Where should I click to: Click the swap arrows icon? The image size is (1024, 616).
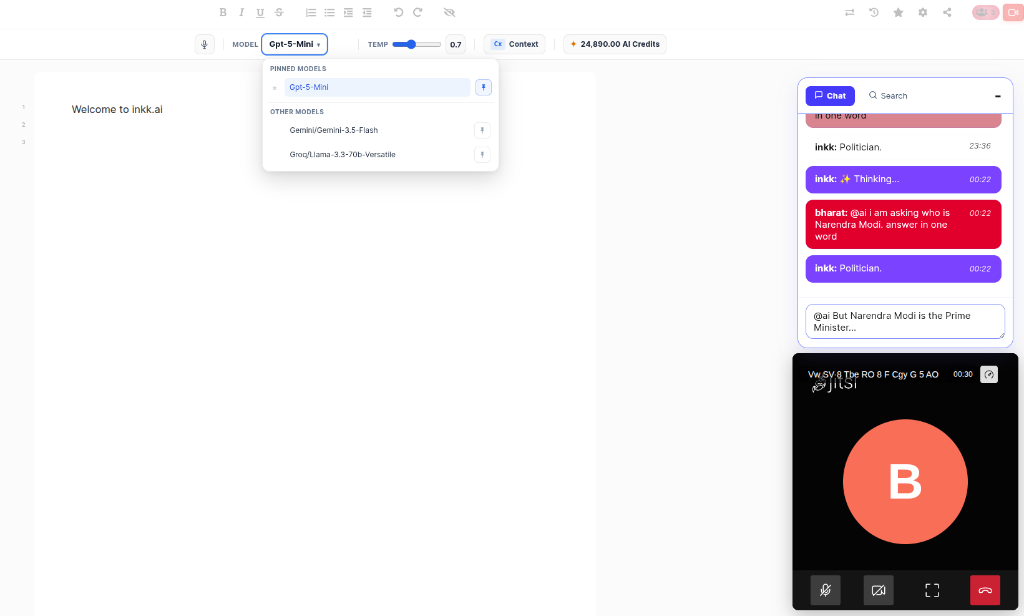coord(850,12)
